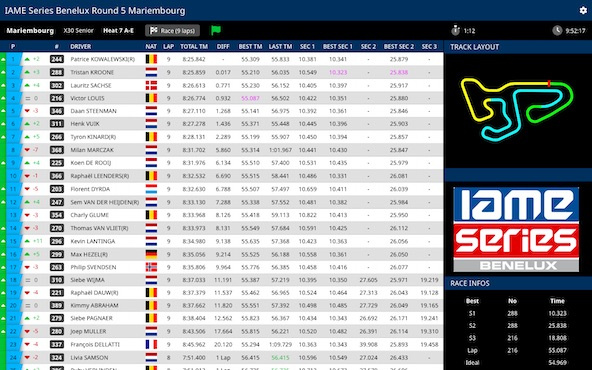Click purple best sector time 10.323
Image resolution: width=592 pixels, height=370 pixels.
338,72
